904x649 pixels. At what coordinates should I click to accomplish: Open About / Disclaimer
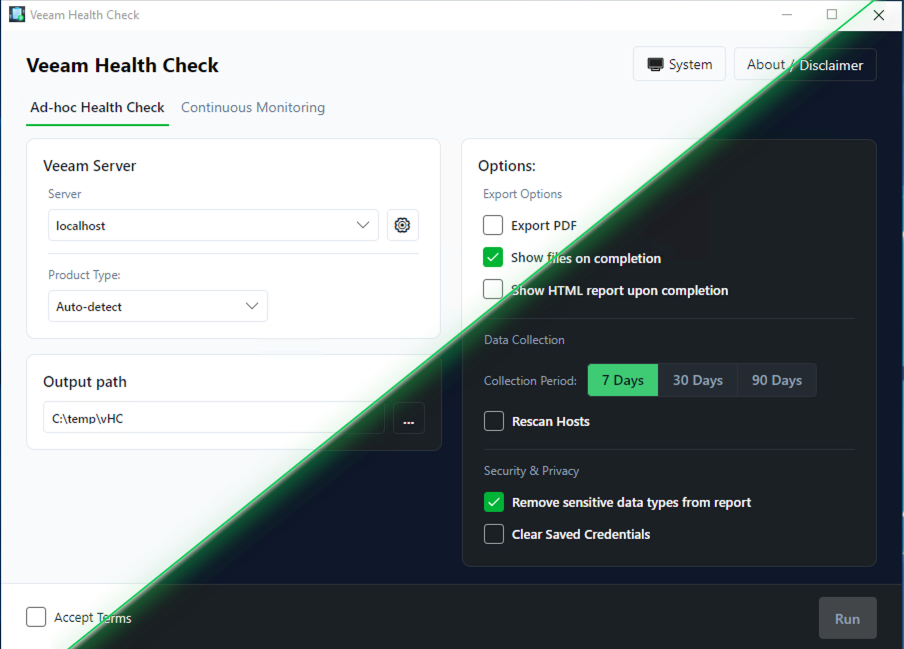805,65
